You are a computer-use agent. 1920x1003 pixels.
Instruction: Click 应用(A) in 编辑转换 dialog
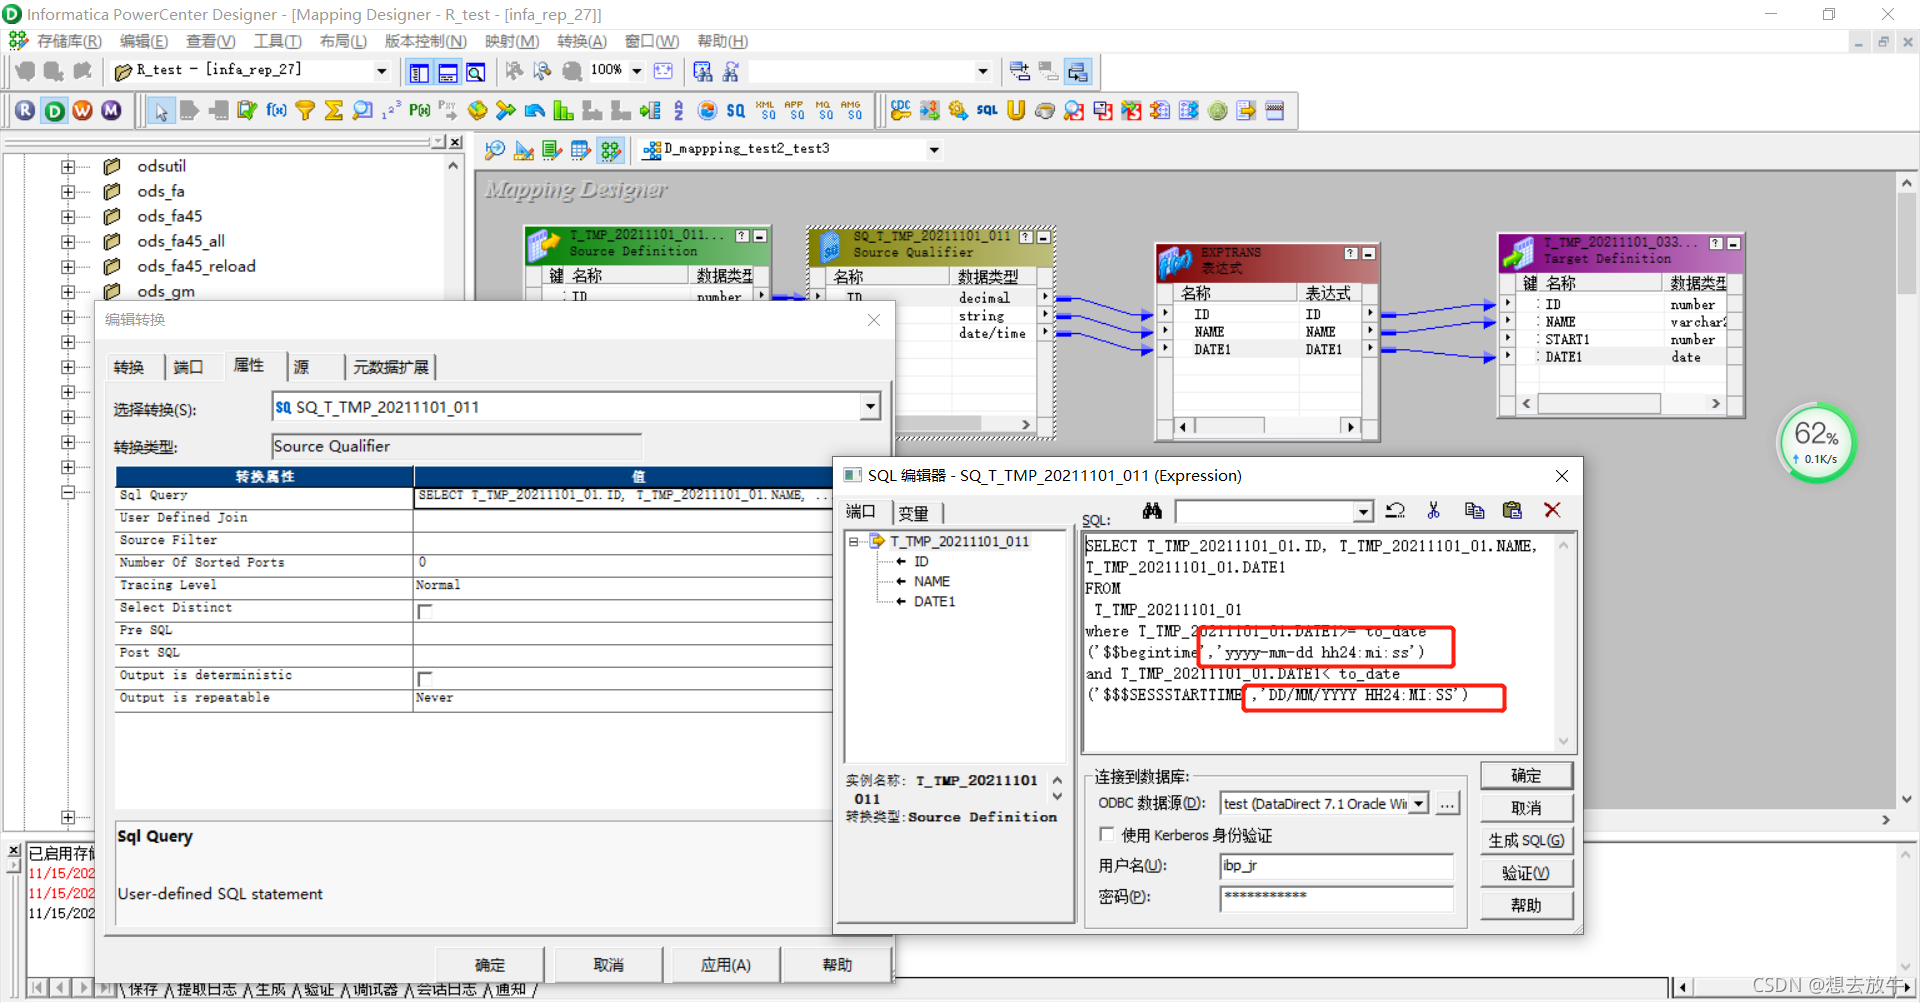tap(725, 965)
